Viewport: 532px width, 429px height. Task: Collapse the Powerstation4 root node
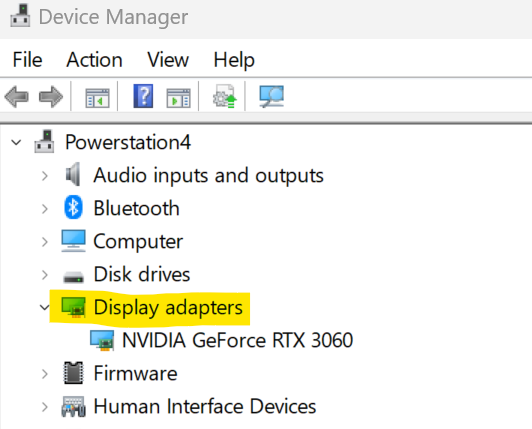(16, 142)
